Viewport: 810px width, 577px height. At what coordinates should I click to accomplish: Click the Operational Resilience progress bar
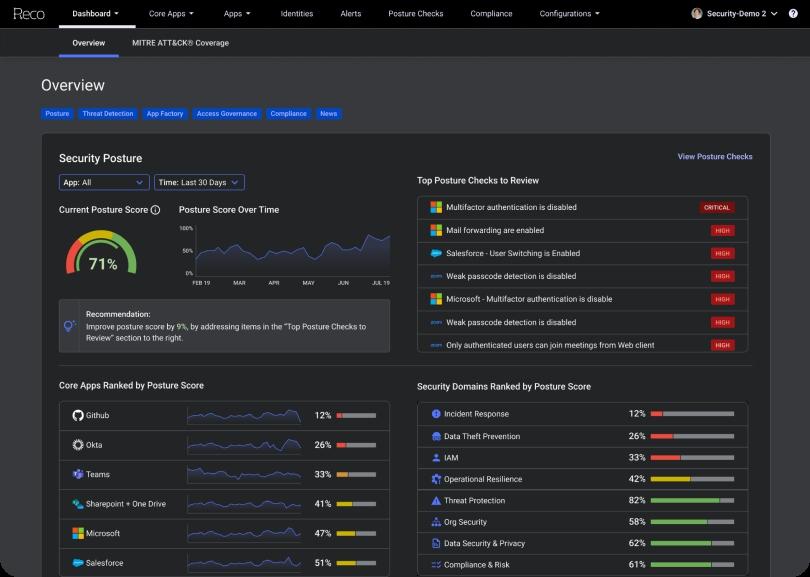pyautogui.click(x=692, y=479)
